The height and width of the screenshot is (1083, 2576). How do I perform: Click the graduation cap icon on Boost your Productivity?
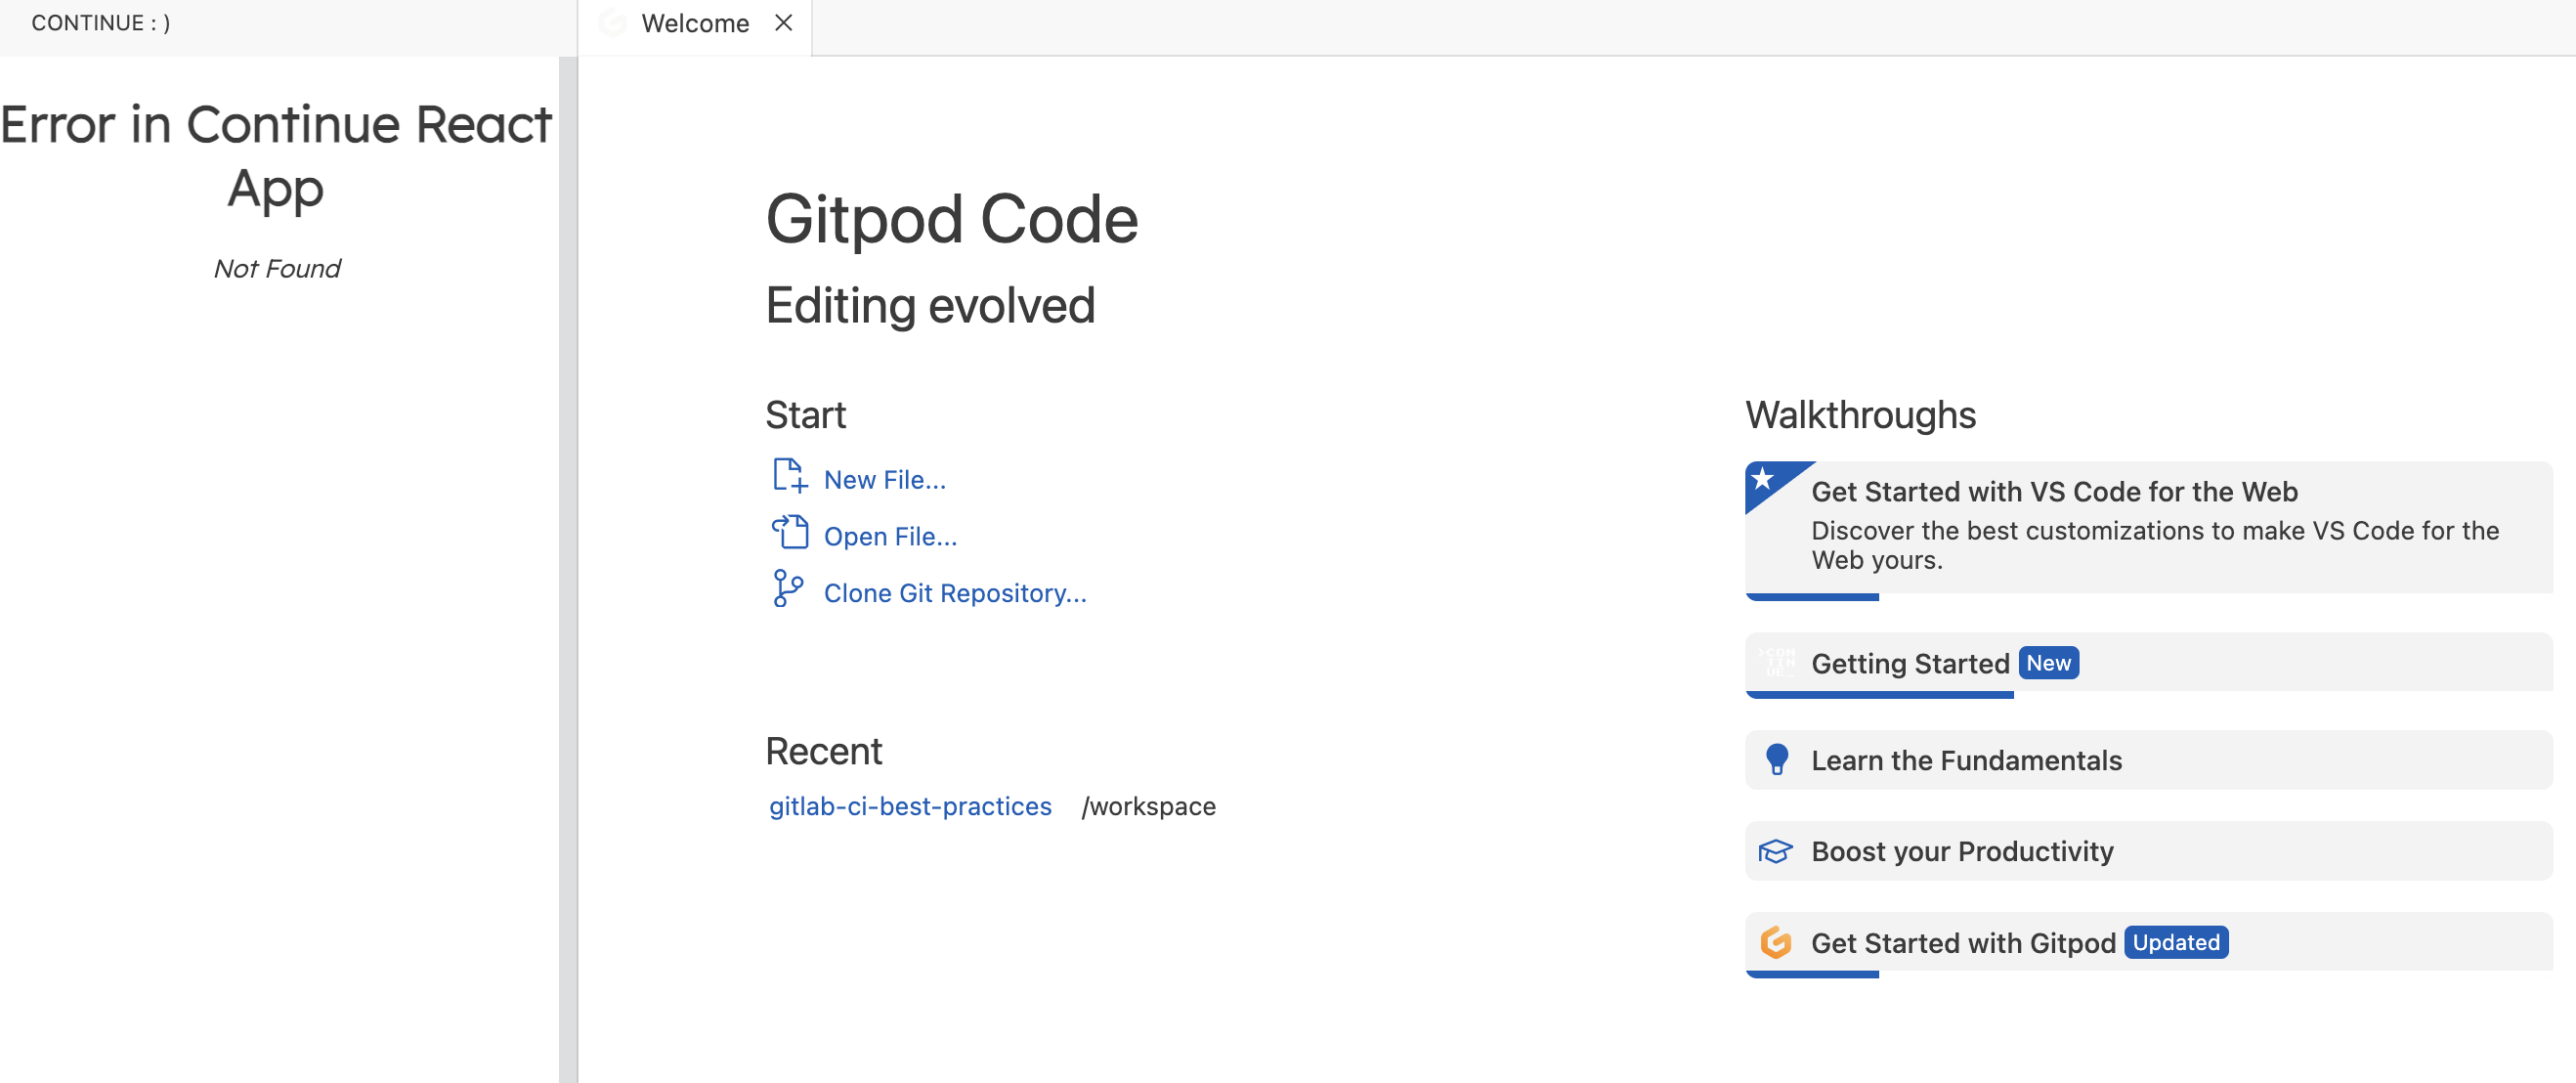(1777, 851)
